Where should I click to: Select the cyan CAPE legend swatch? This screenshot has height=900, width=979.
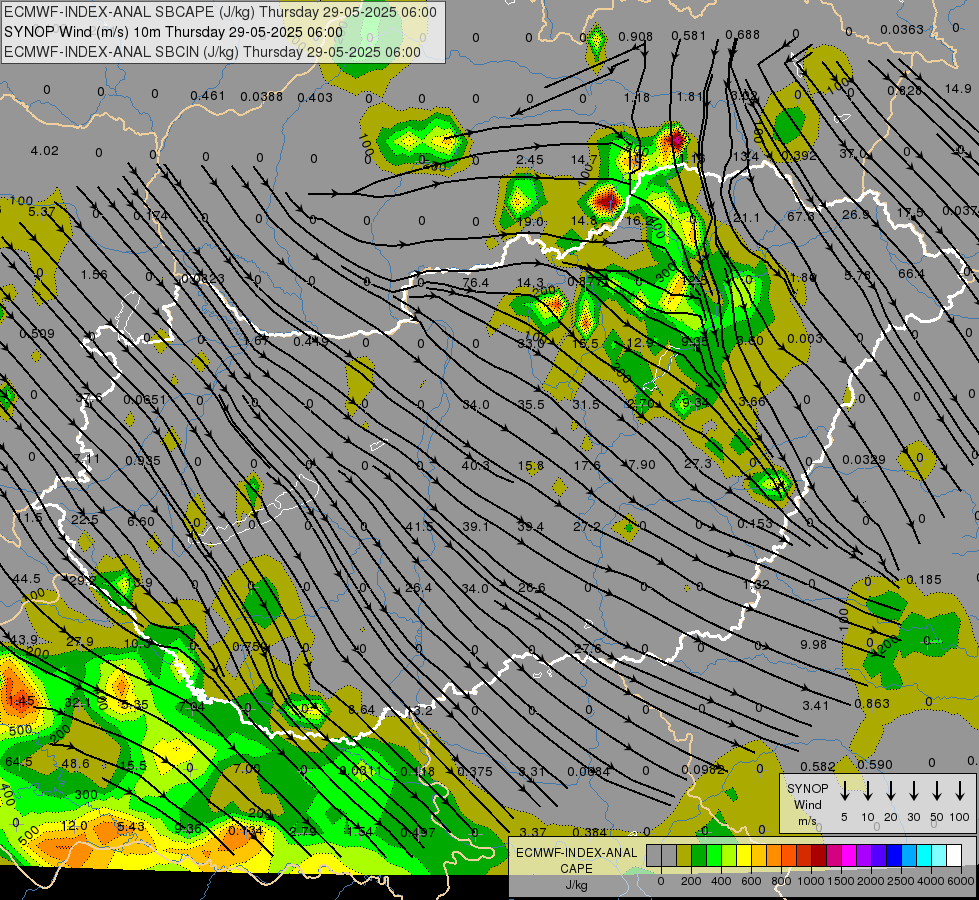tap(923, 856)
